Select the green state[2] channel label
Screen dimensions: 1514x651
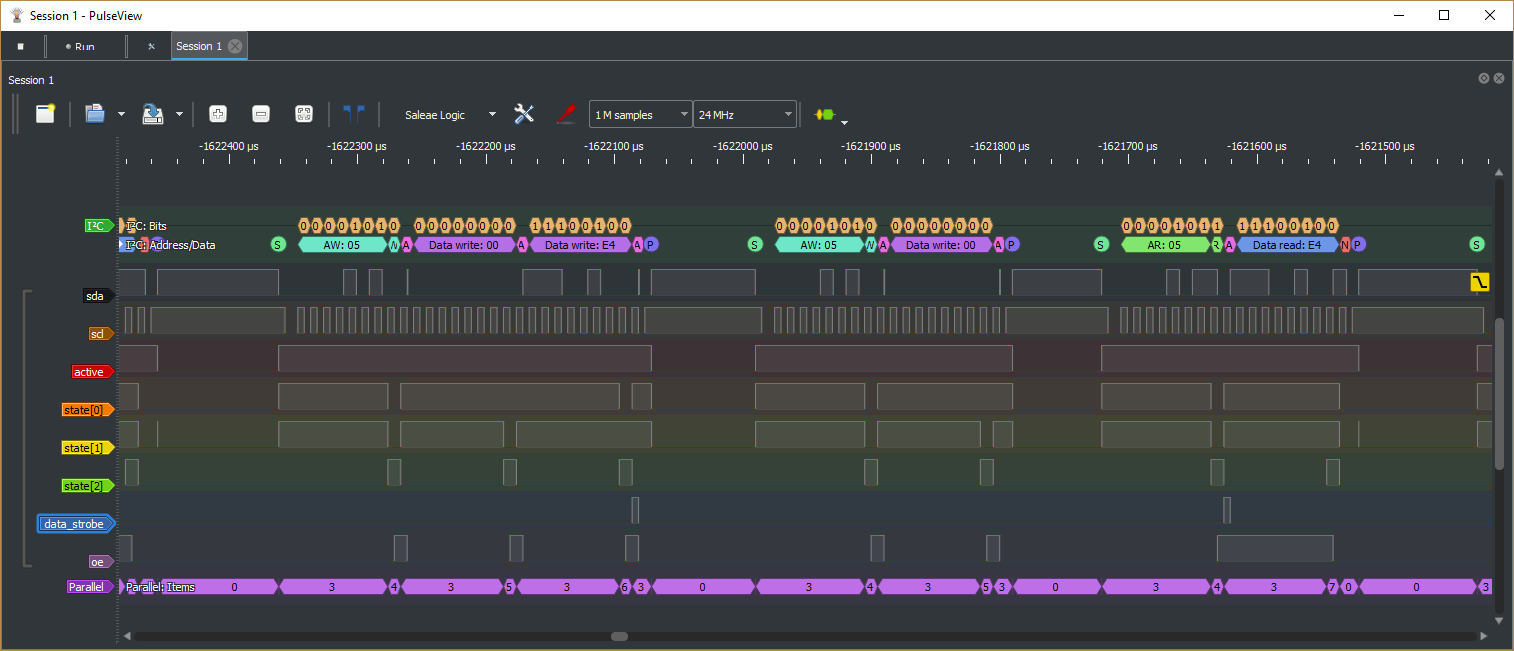point(88,486)
